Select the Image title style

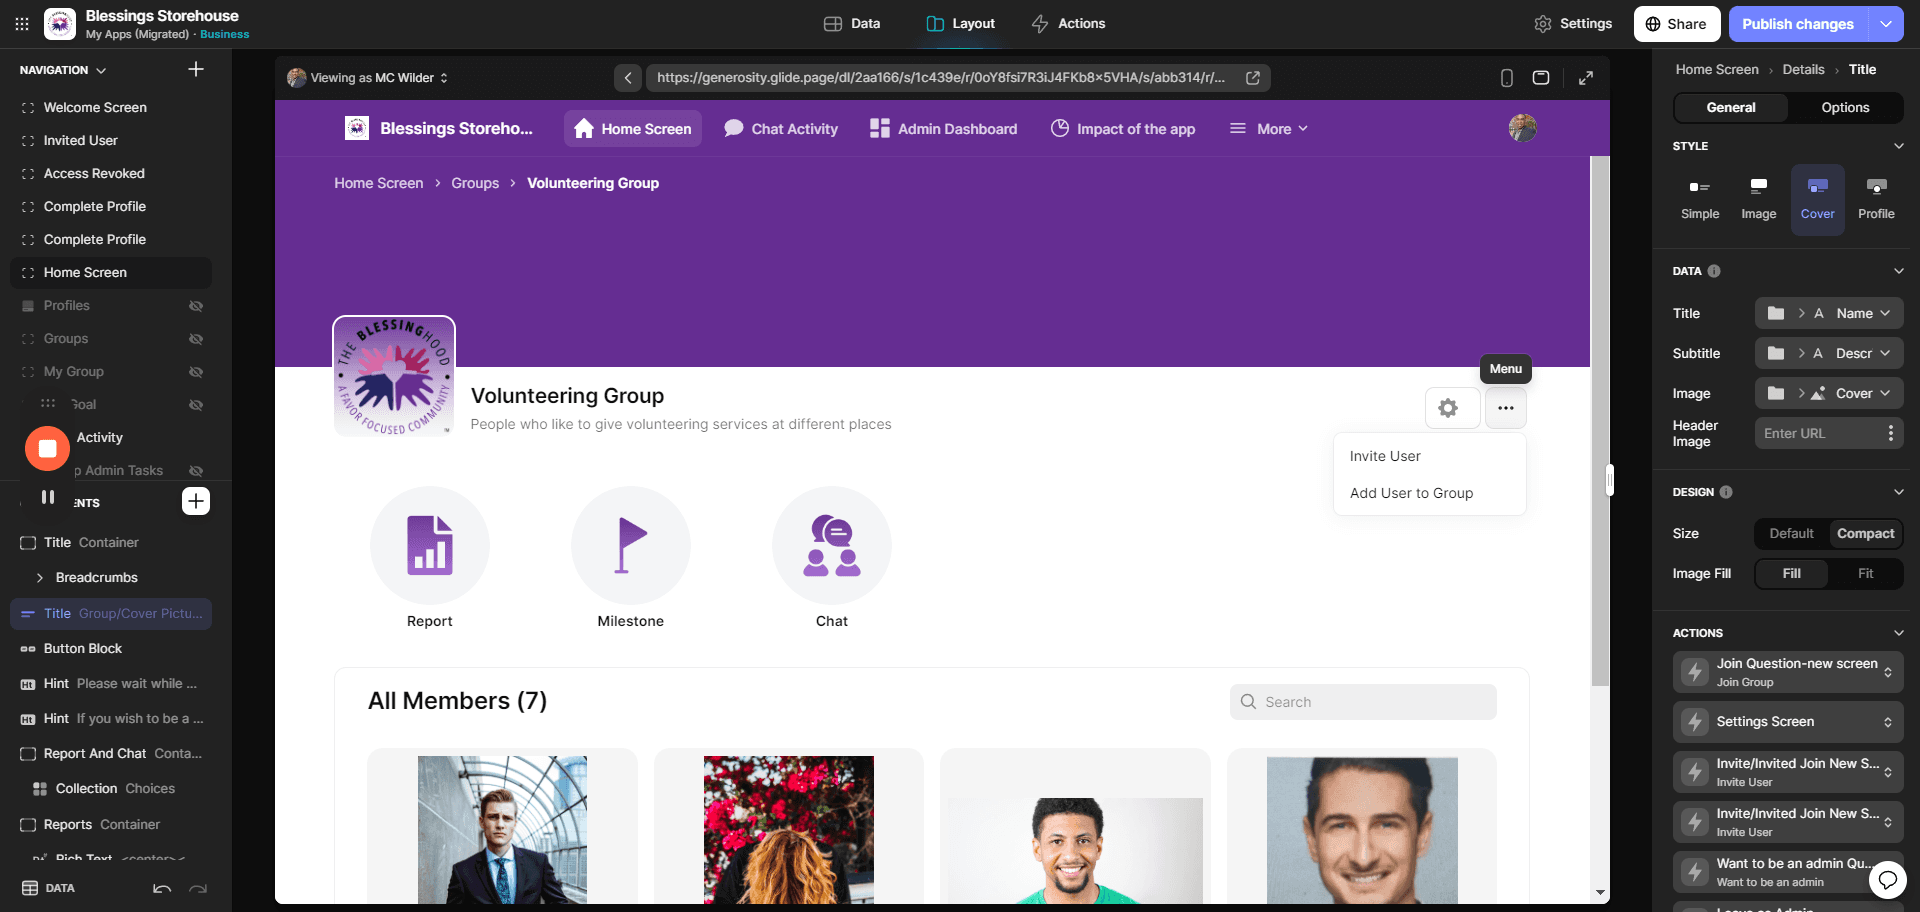coord(1759,199)
